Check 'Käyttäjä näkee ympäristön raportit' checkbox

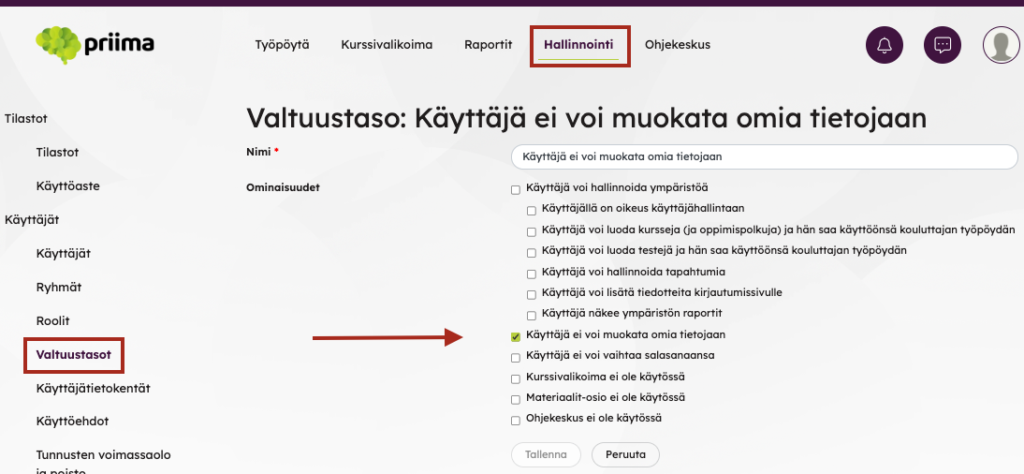click(532, 315)
